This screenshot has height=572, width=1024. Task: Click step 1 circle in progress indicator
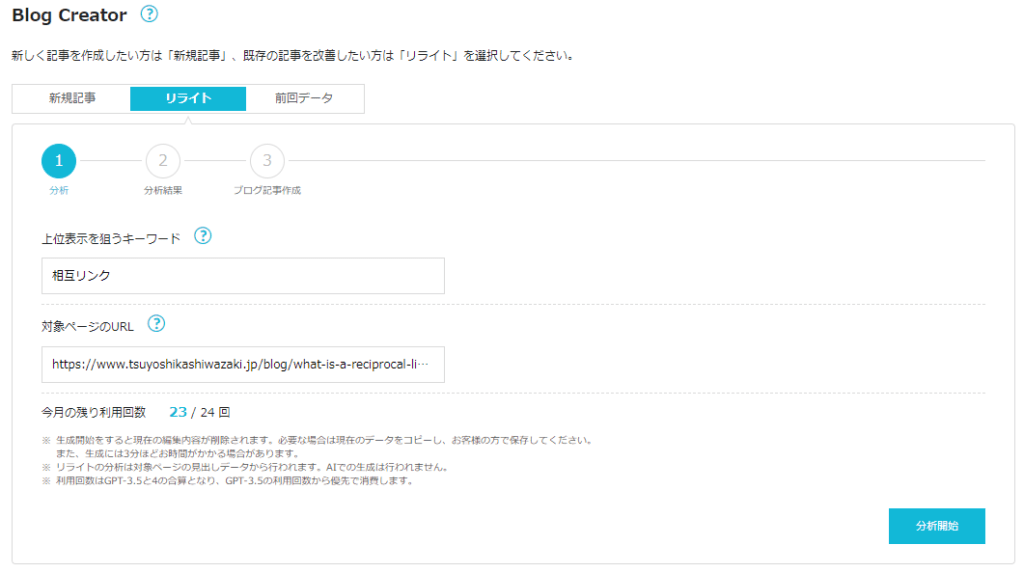58,160
